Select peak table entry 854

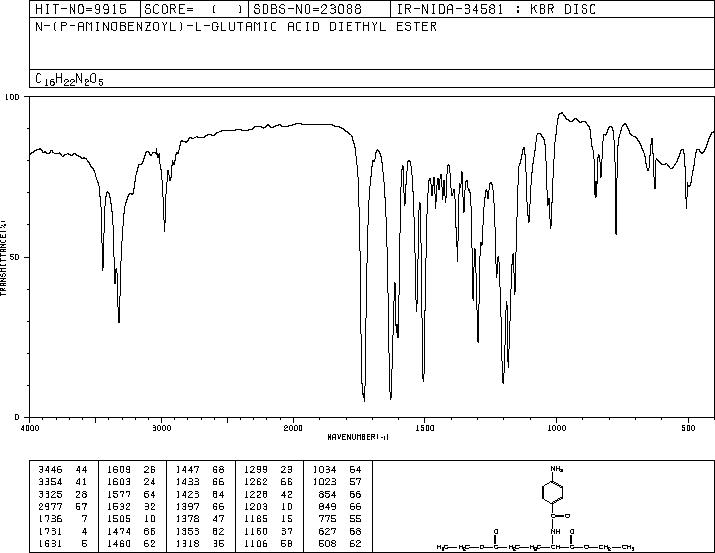coord(327,494)
